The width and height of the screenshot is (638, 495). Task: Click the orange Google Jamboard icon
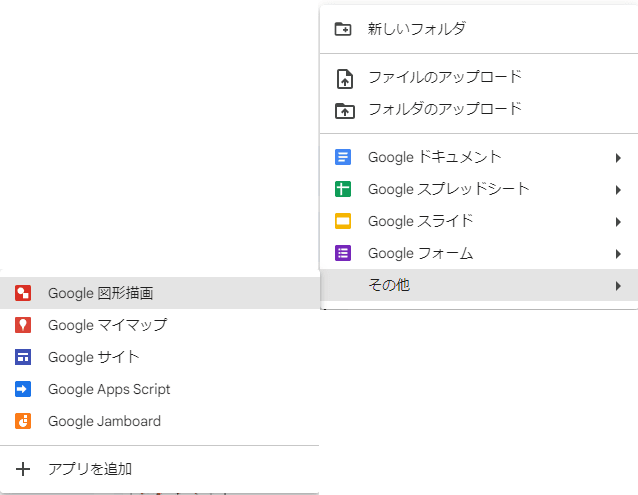click(x=23, y=421)
